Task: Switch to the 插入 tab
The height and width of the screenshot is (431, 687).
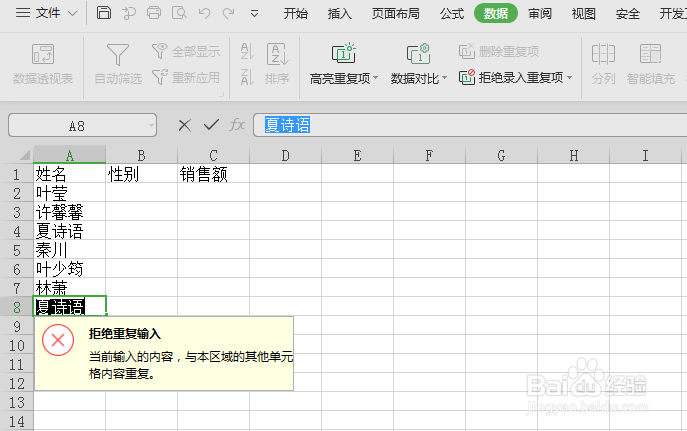Action: 340,14
